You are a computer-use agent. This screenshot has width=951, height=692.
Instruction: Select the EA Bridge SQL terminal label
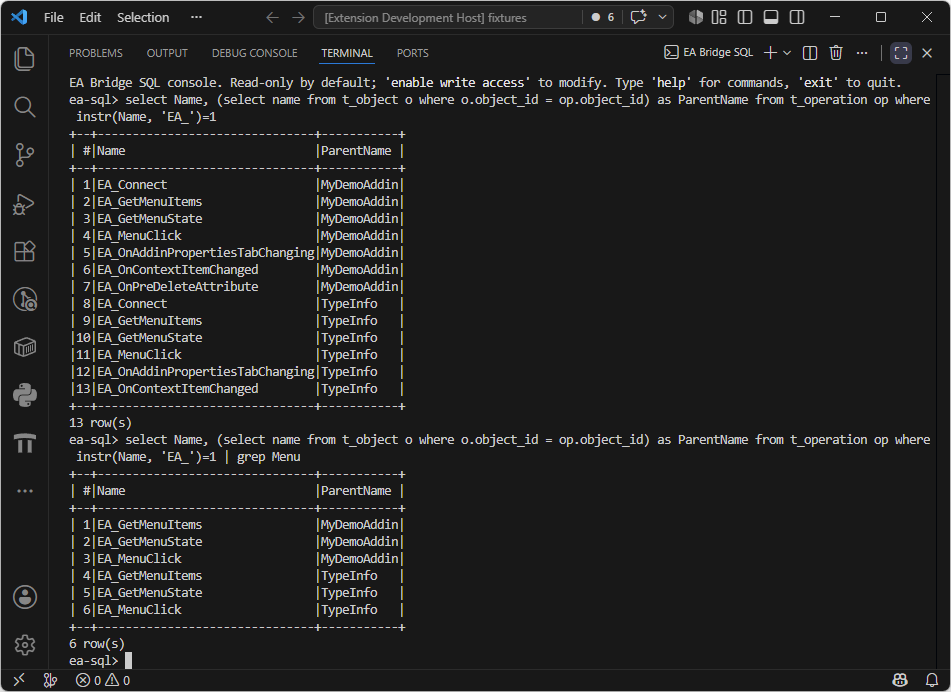(x=709, y=53)
